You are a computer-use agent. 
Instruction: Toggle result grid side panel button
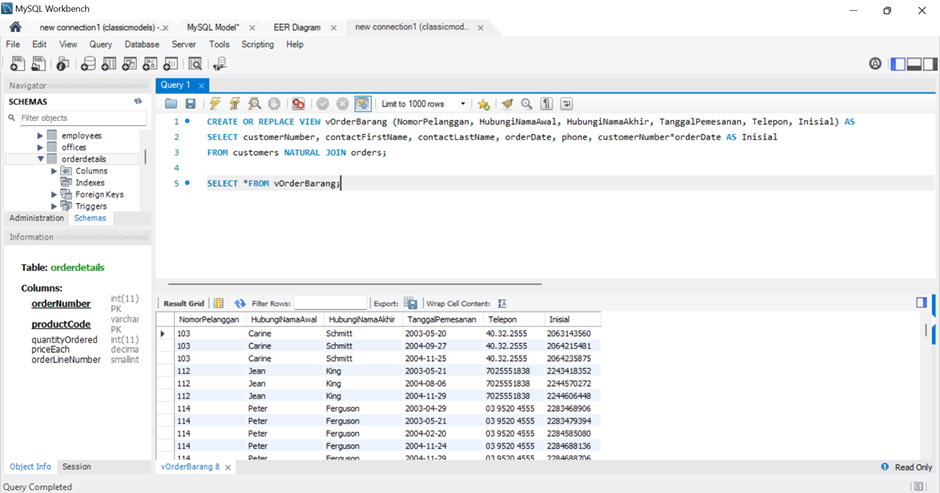coord(921,303)
